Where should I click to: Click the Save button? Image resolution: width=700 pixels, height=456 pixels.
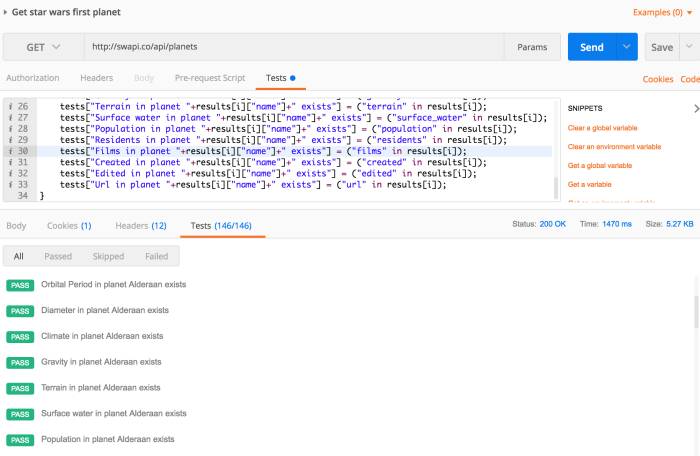click(x=662, y=47)
